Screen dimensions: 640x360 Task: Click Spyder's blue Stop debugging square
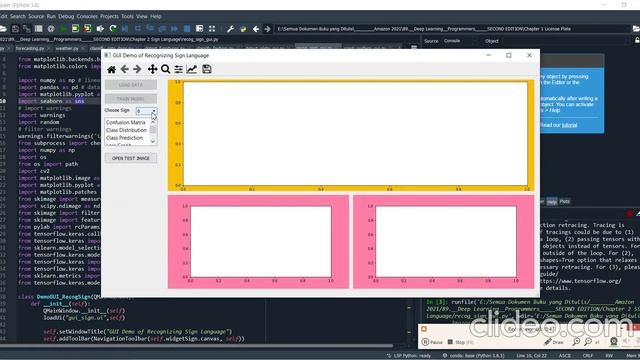(187, 29)
